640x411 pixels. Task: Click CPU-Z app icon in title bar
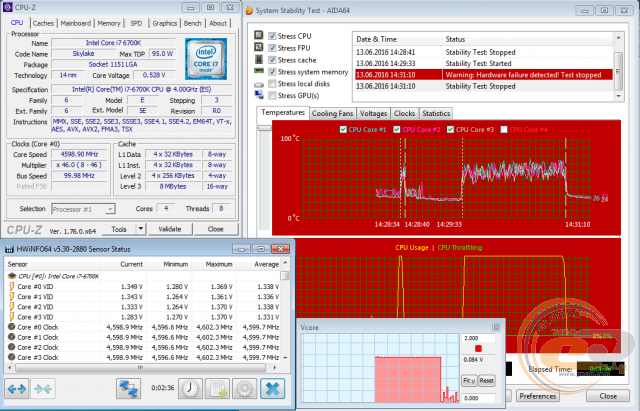pos(7,7)
